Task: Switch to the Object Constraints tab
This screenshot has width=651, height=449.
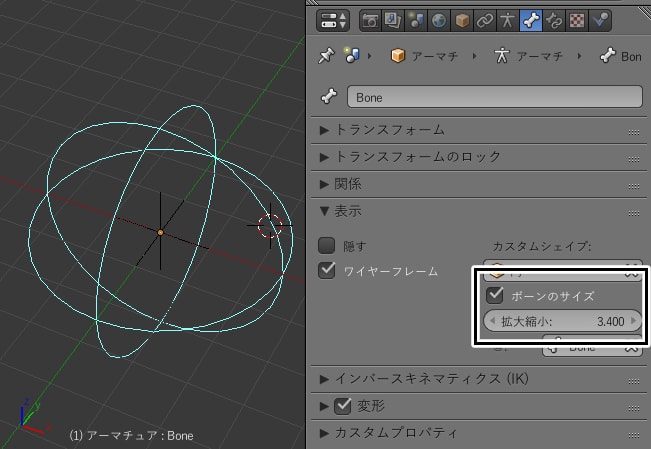Action: pyautogui.click(x=485, y=20)
